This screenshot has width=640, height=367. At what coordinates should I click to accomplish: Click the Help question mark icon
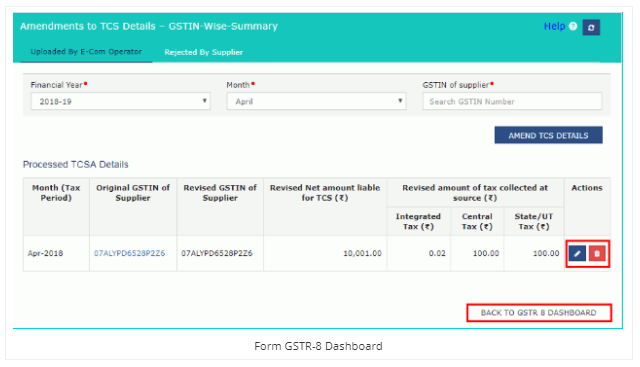click(573, 26)
